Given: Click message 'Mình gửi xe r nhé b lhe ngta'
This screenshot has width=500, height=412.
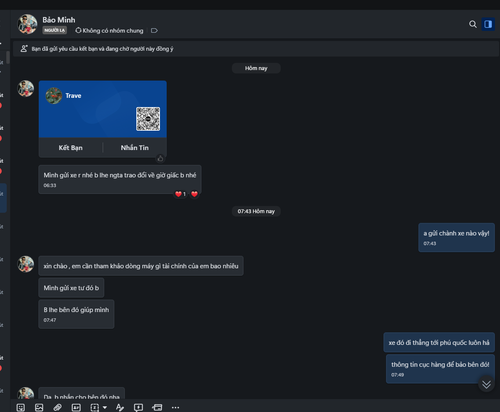Looking at the screenshot, I should click(120, 179).
